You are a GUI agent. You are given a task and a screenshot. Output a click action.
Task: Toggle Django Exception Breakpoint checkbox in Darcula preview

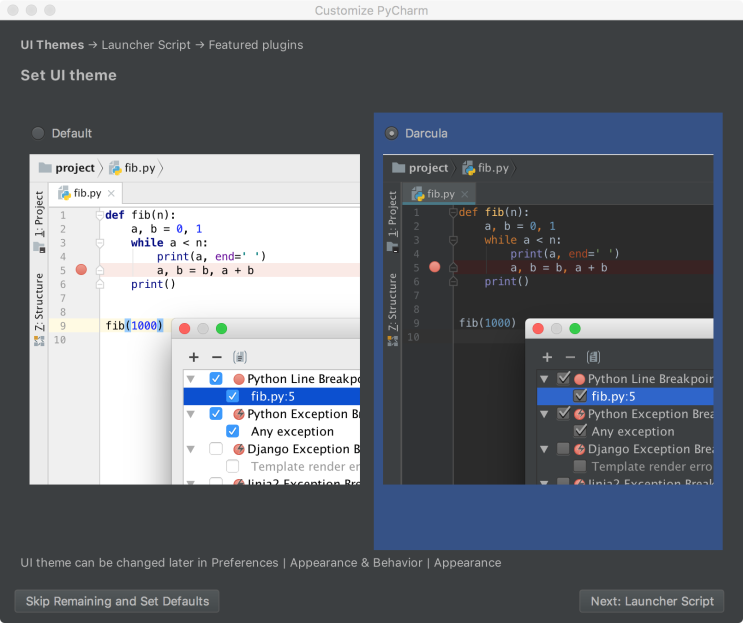point(563,449)
